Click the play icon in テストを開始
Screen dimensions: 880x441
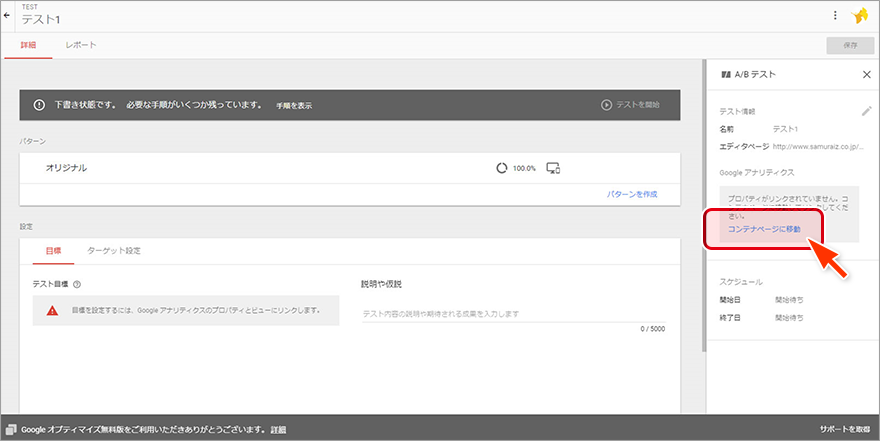click(606, 105)
